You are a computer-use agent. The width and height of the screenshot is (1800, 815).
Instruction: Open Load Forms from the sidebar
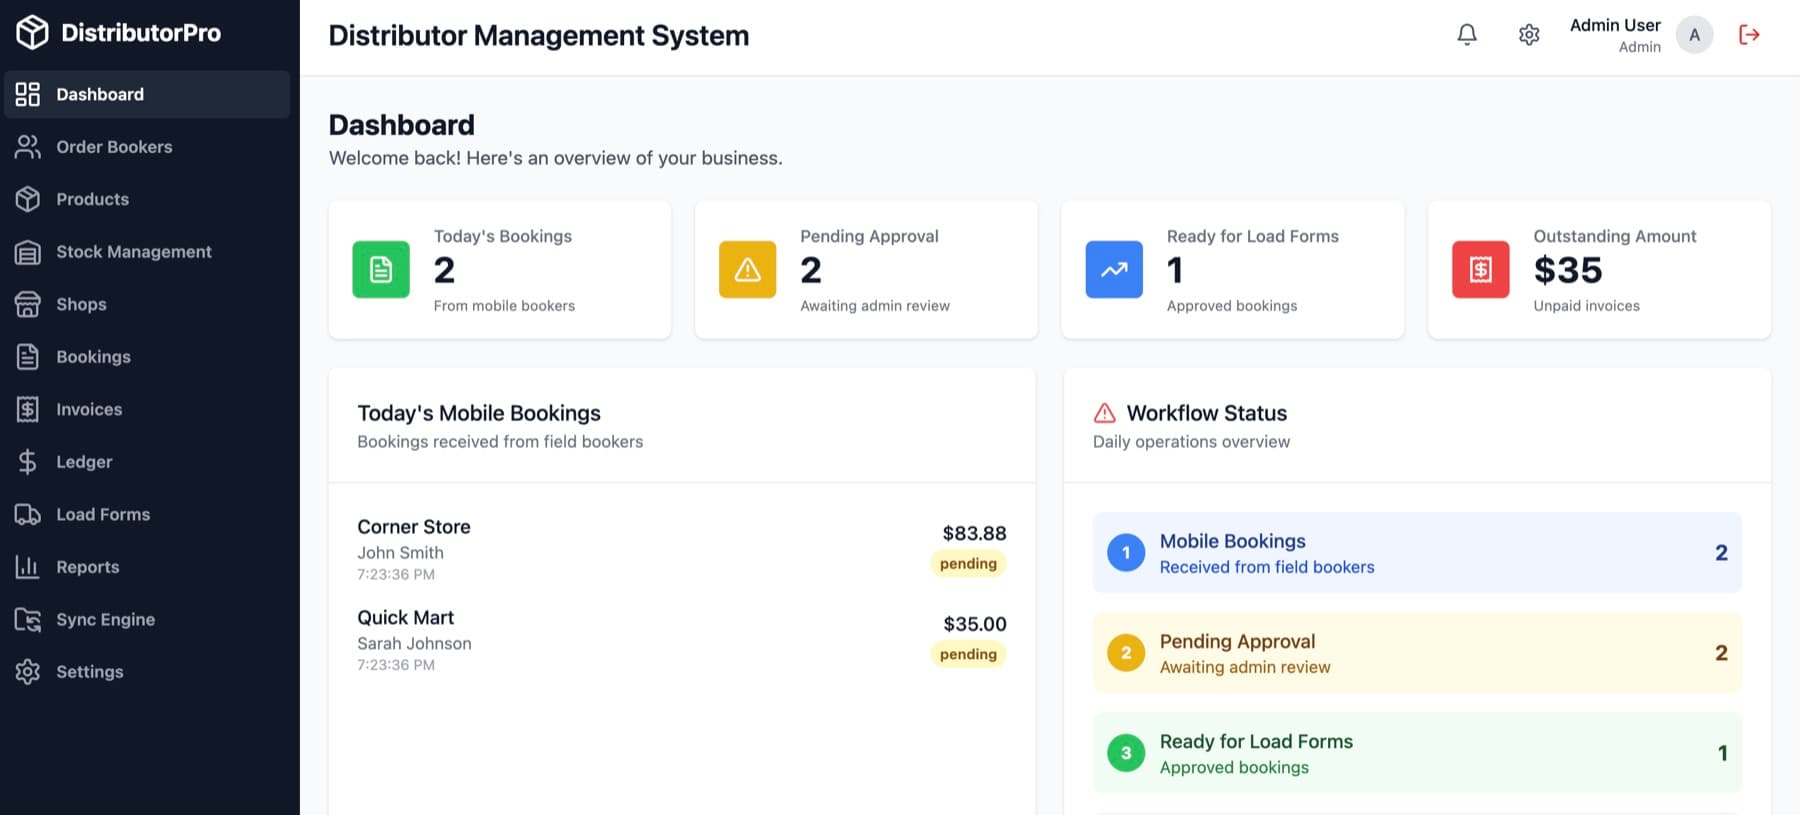point(147,514)
